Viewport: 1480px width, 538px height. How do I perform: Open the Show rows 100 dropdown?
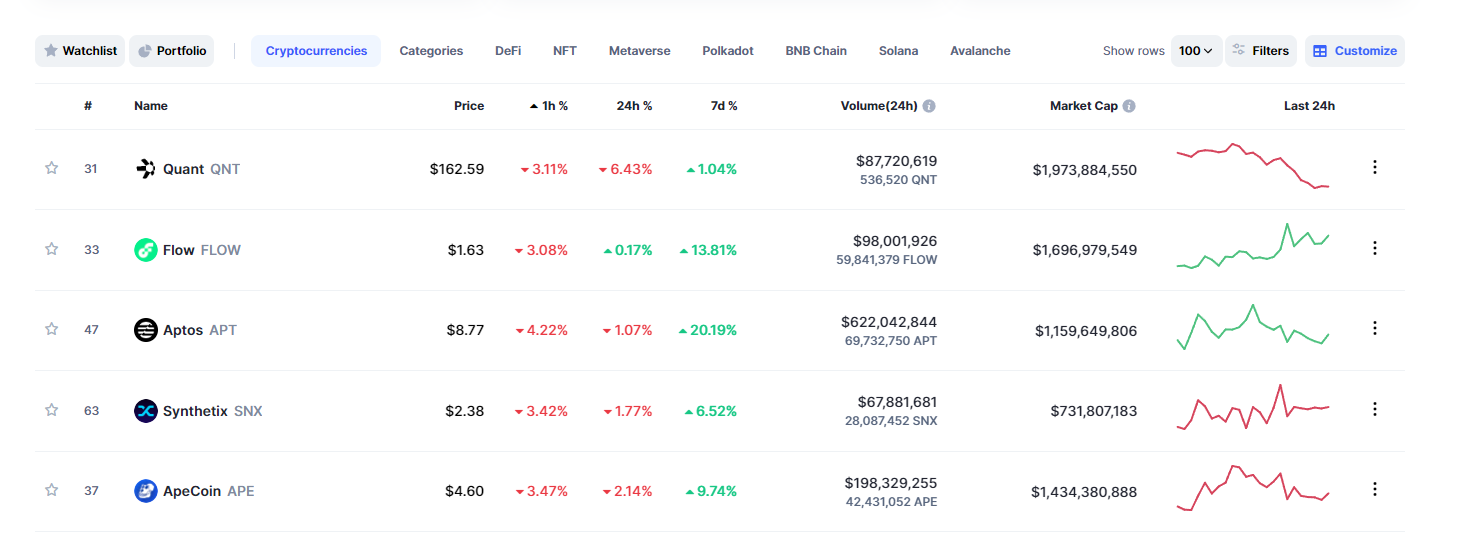pyautogui.click(x=1196, y=51)
